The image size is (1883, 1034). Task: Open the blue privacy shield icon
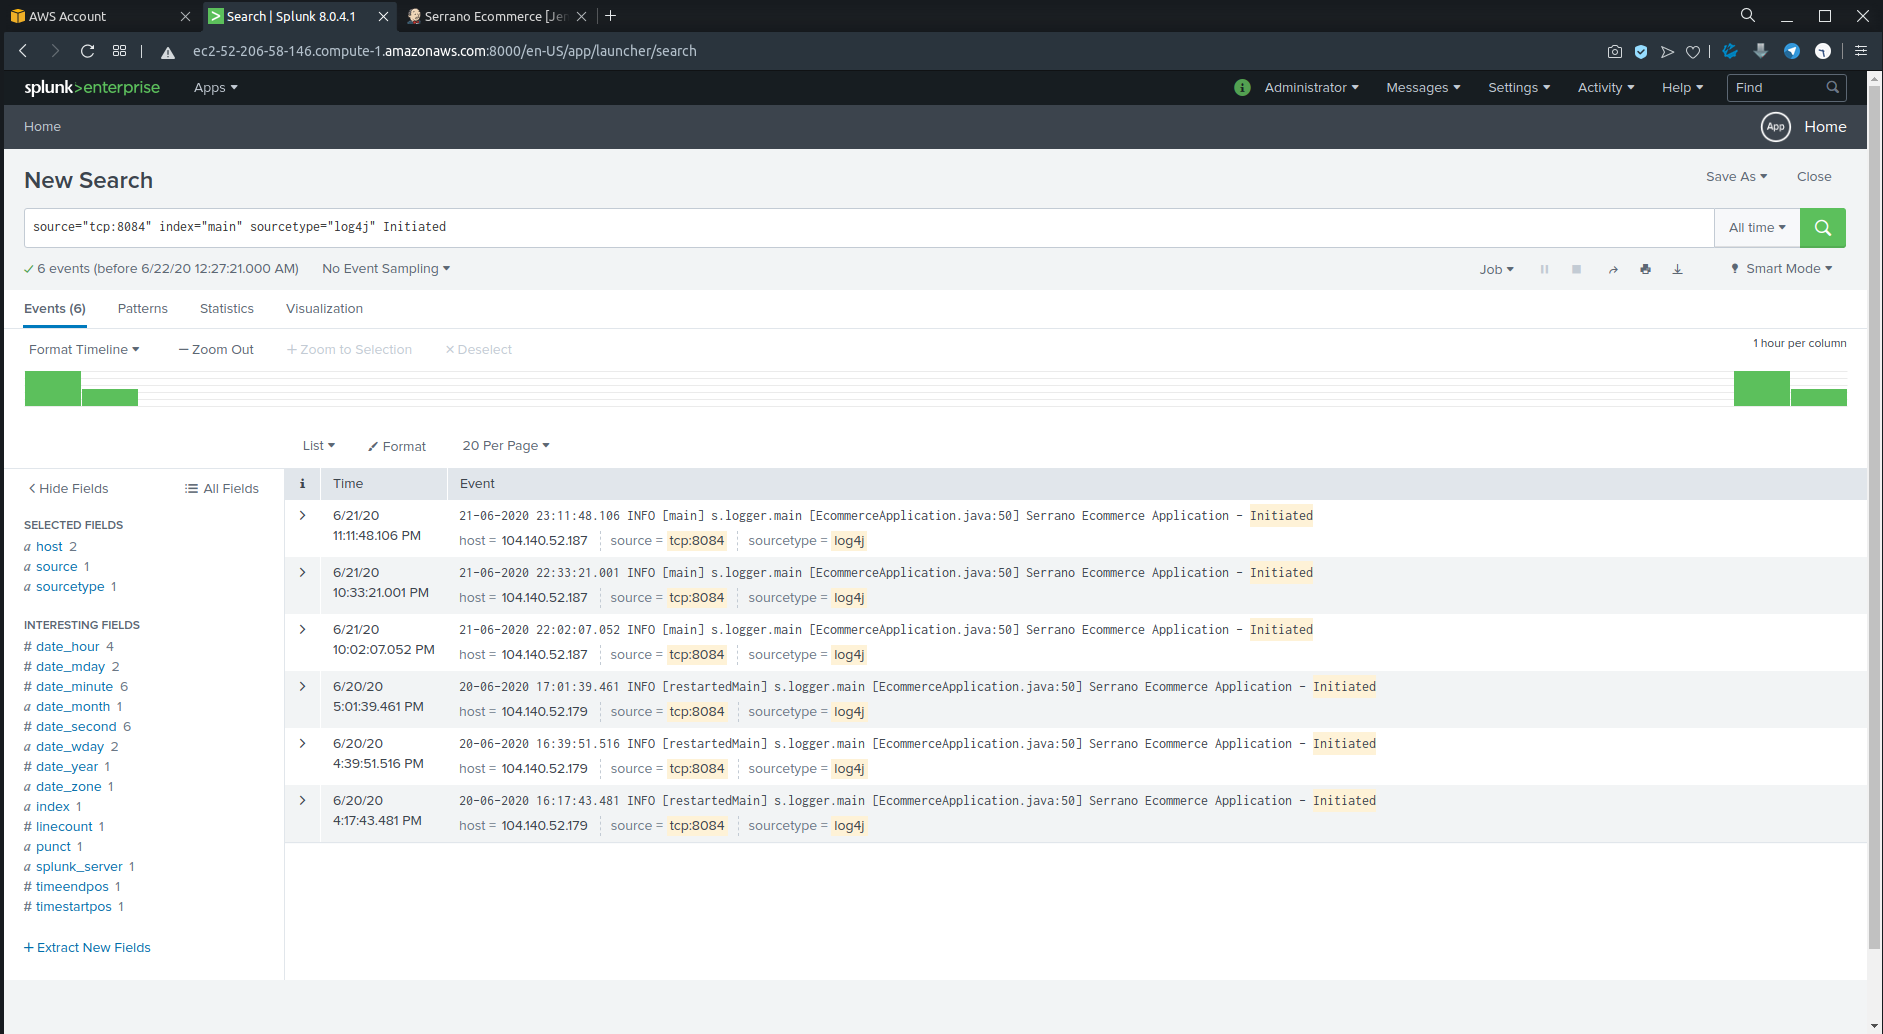[x=1640, y=51]
